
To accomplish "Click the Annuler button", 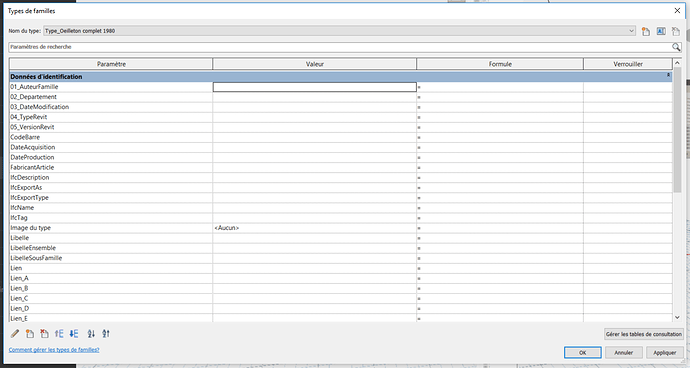I will pyautogui.click(x=624, y=353).
